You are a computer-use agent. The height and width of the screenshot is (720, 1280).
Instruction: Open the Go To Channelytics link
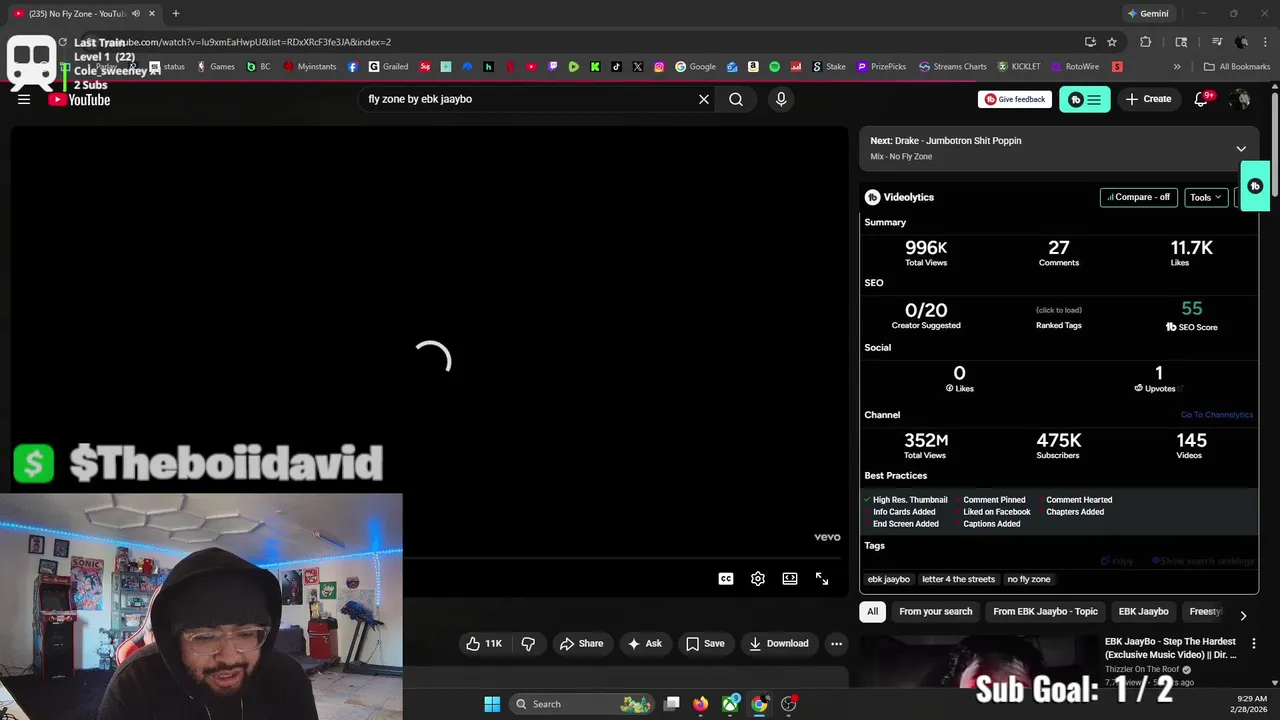tap(1216, 415)
